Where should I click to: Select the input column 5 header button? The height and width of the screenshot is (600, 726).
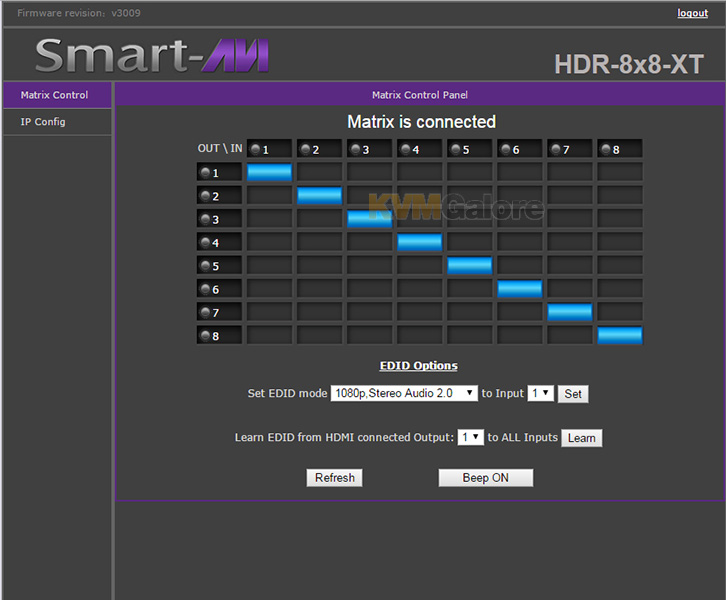(469, 149)
